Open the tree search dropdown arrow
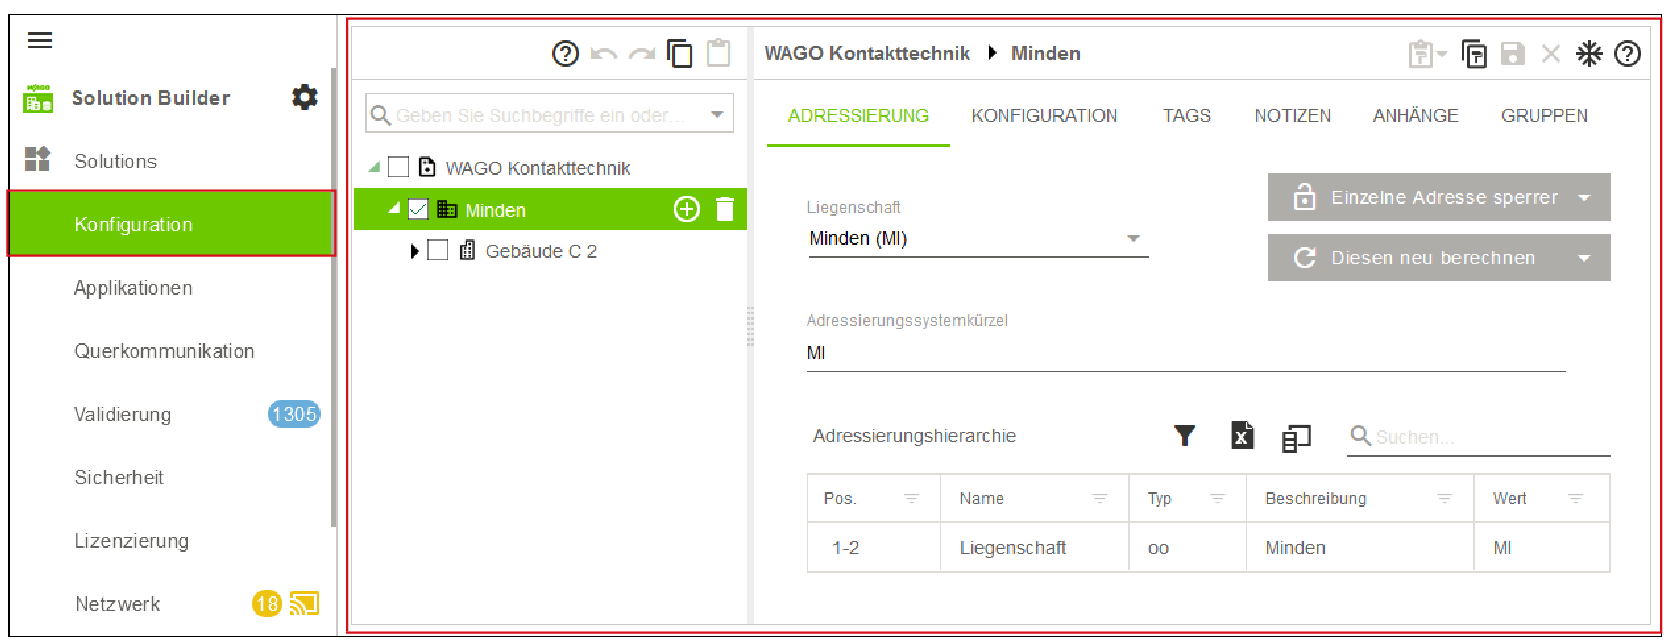The width and height of the screenshot is (1670, 644). click(717, 114)
